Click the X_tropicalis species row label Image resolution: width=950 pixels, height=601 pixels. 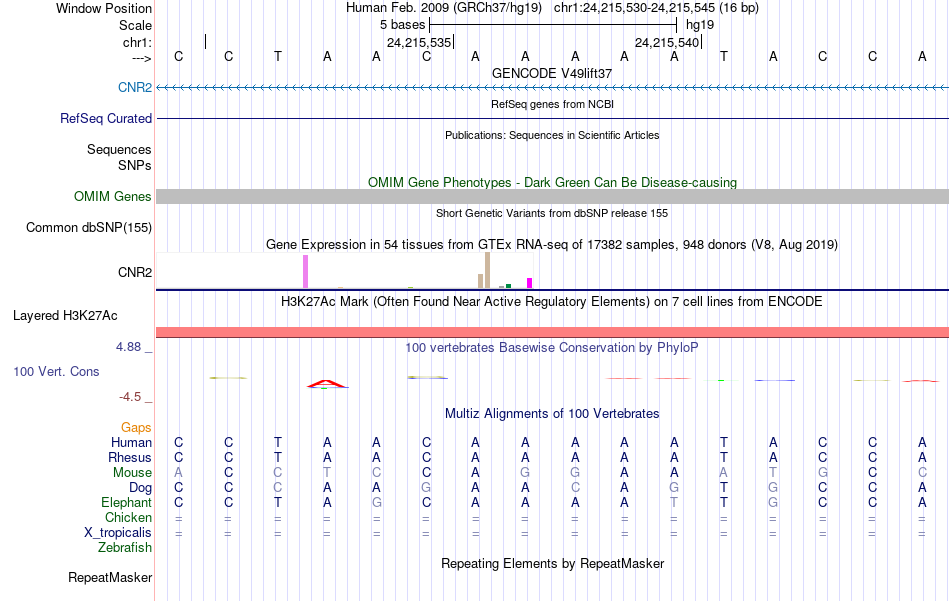pyautogui.click(x=118, y=533)
